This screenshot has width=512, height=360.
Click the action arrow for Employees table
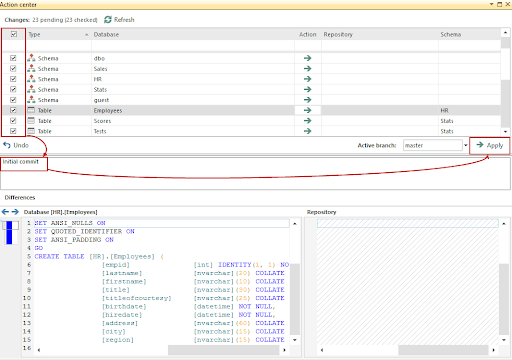307,110
